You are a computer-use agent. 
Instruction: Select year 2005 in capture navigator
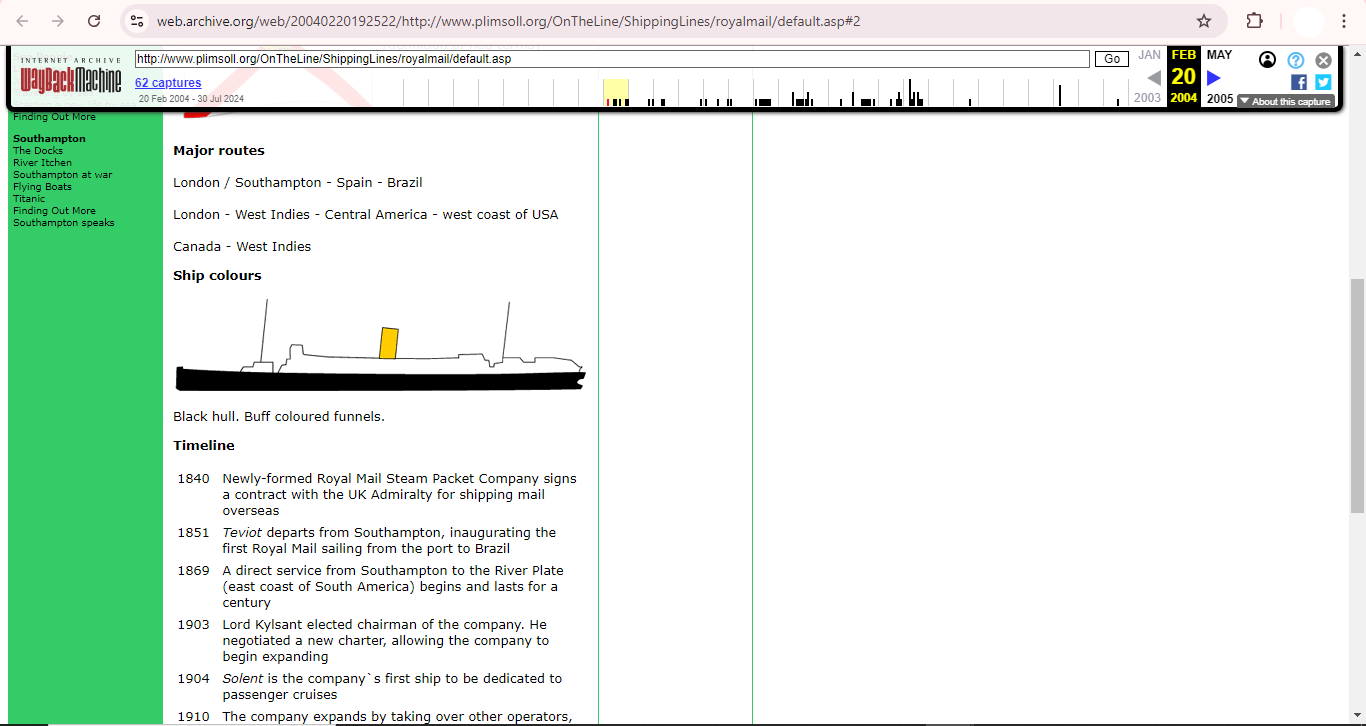1220,99
